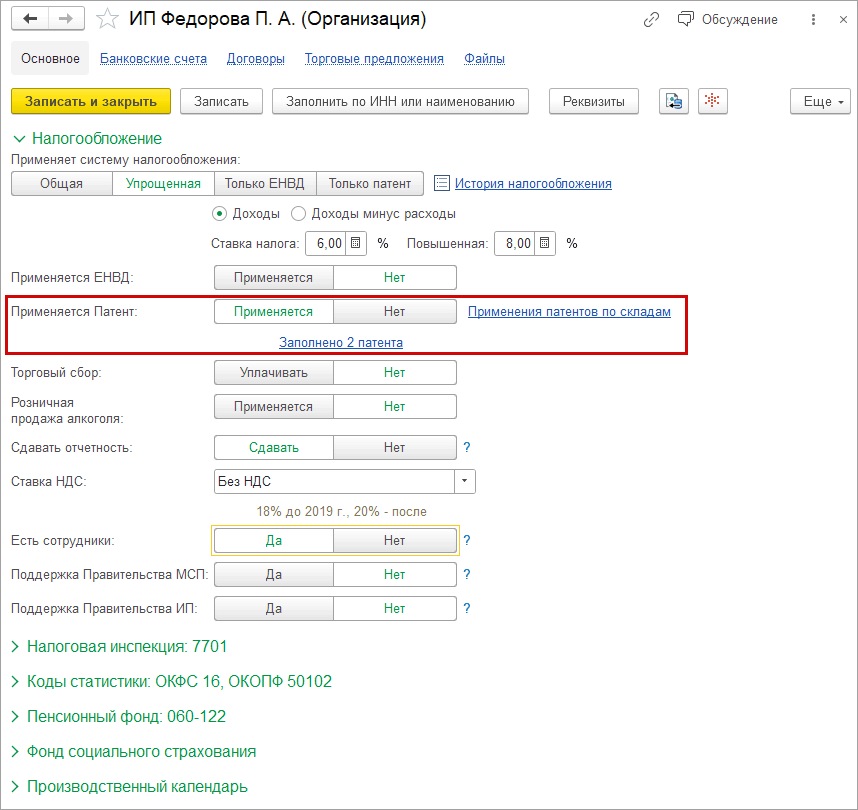Add to favorites with the star icon

tap(107, 19)
